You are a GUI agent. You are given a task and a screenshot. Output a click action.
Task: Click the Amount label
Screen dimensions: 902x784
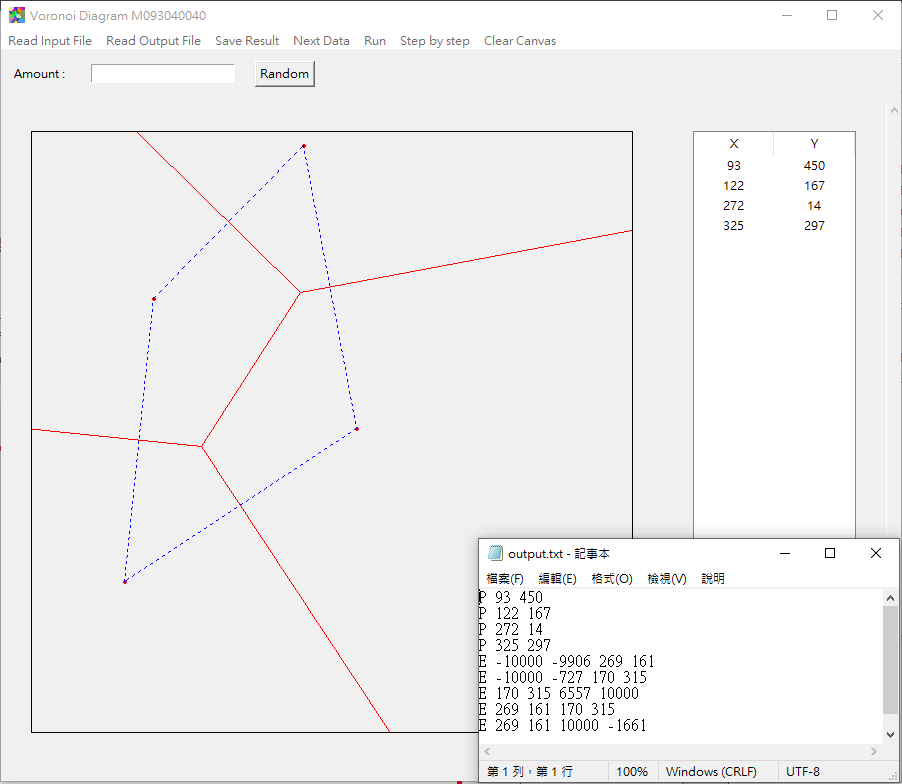coord(39,74)
